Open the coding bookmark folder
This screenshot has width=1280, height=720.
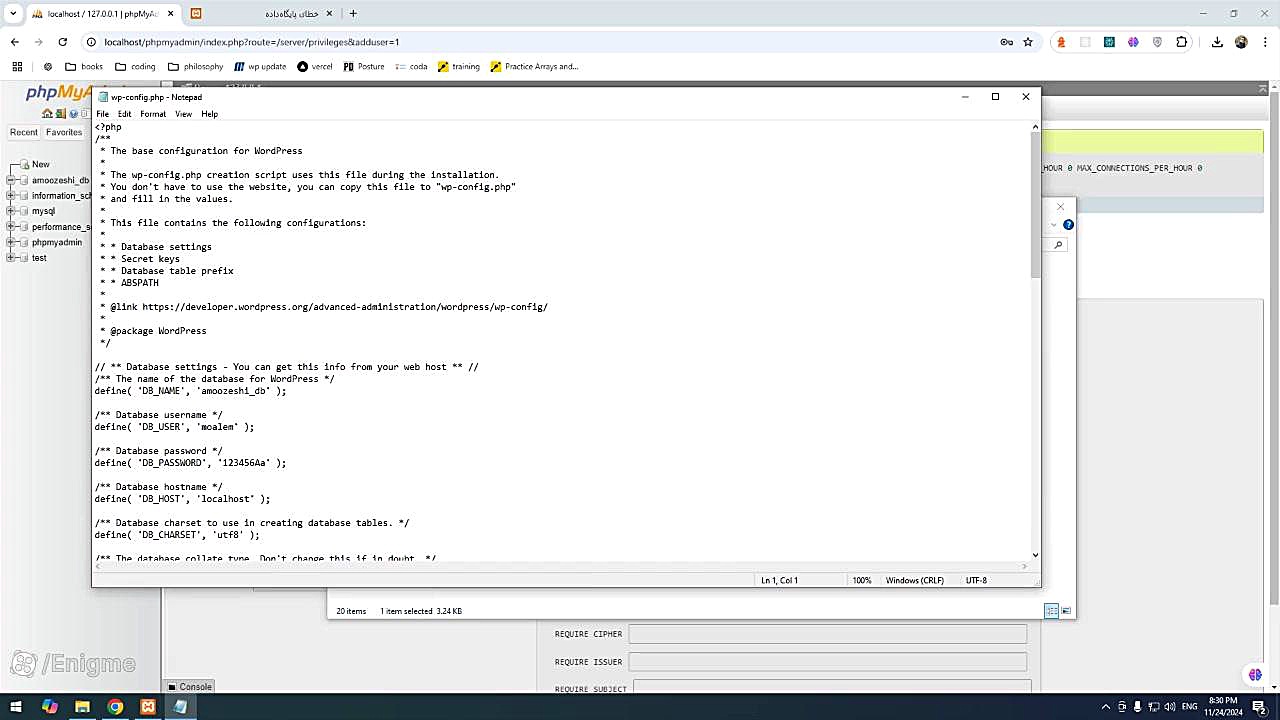[x=136, y=67]
